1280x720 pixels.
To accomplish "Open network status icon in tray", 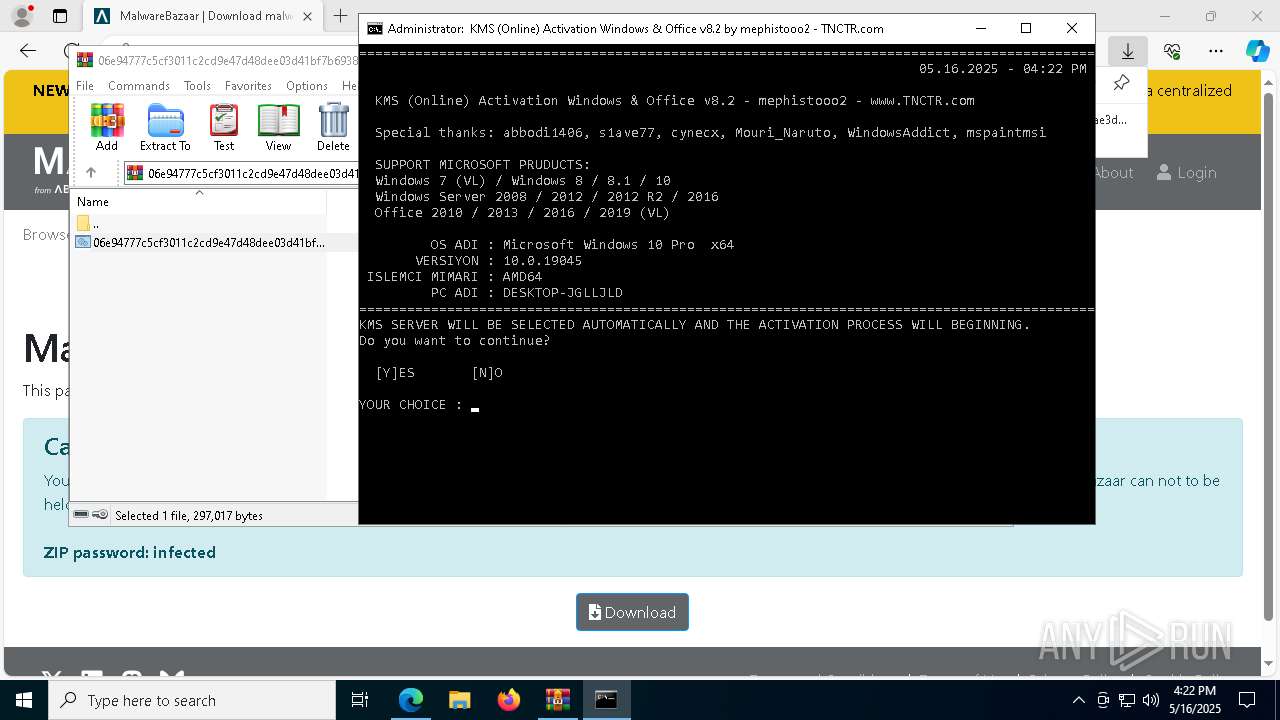I will tap(1127, 700).
